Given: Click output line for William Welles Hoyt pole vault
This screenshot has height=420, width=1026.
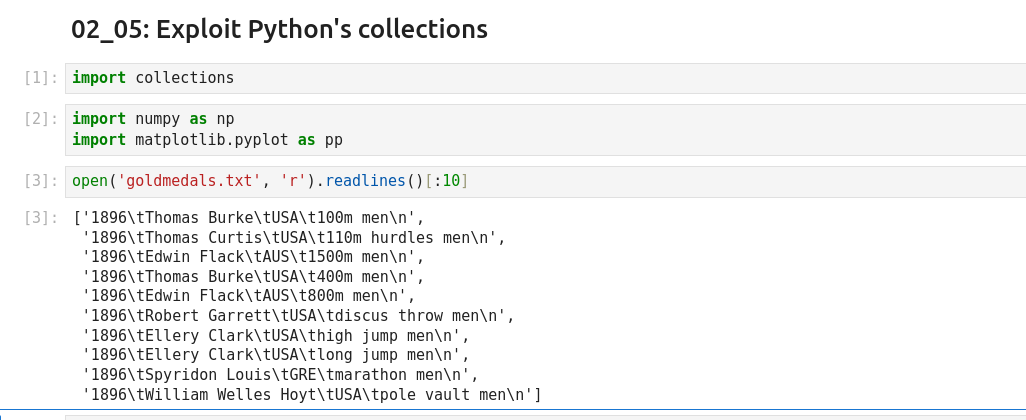Looking at the screenshot, I should point(311,395).
